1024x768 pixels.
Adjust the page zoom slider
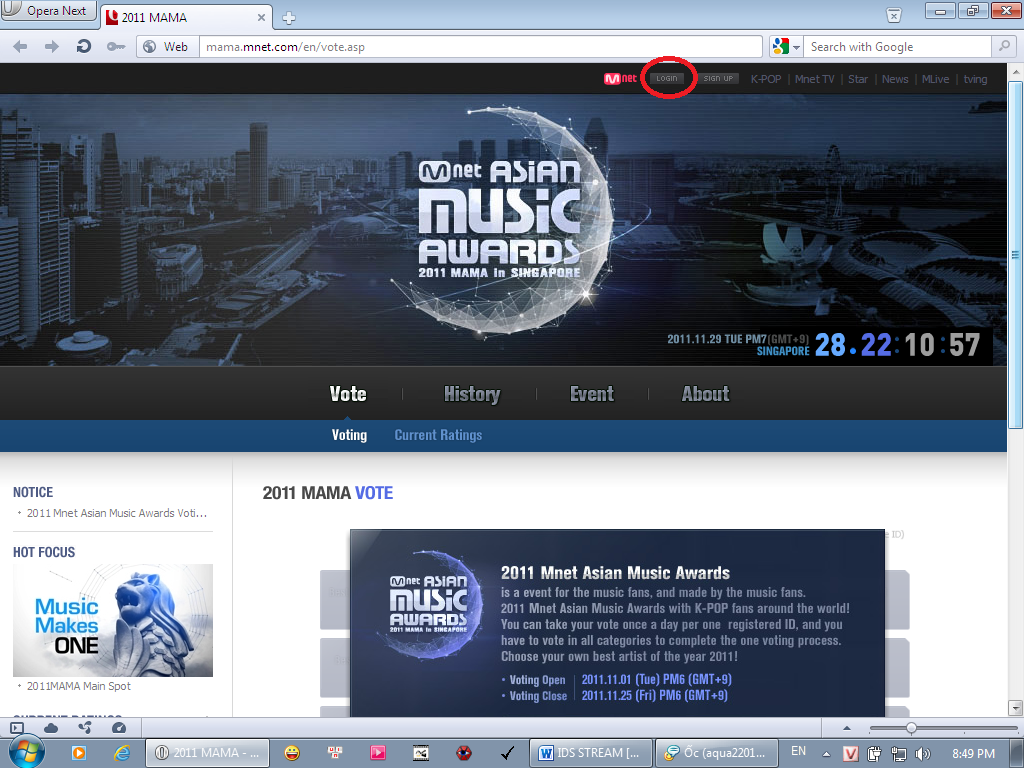pyautogui.click(x=911, y=728)
